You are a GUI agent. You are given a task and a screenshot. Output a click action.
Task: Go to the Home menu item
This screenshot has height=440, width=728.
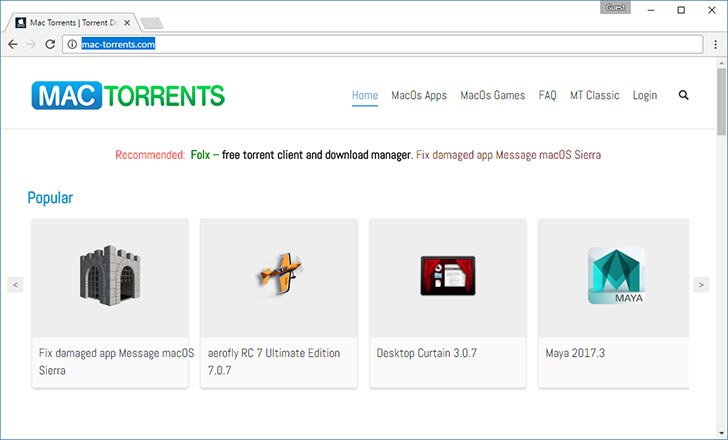(x=364, y=95)
